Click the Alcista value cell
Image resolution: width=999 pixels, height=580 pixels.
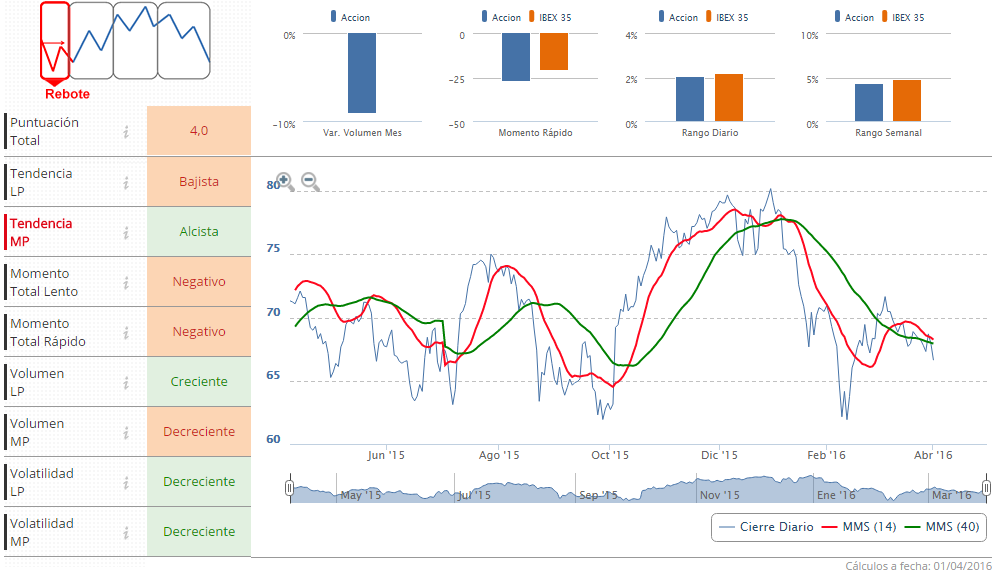click(199, 232)
